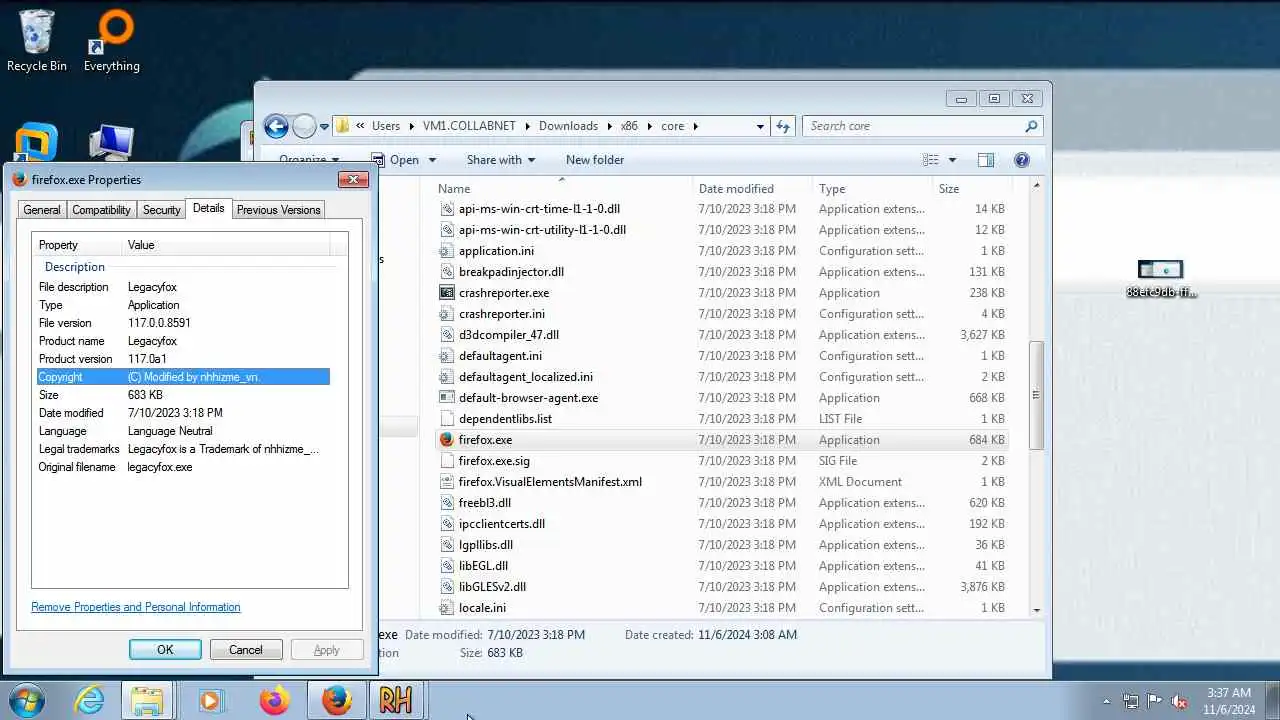This screenshot has height=720, width=1280.
Task: Click the Explorer Back navigation button
Action: [276, 126]
